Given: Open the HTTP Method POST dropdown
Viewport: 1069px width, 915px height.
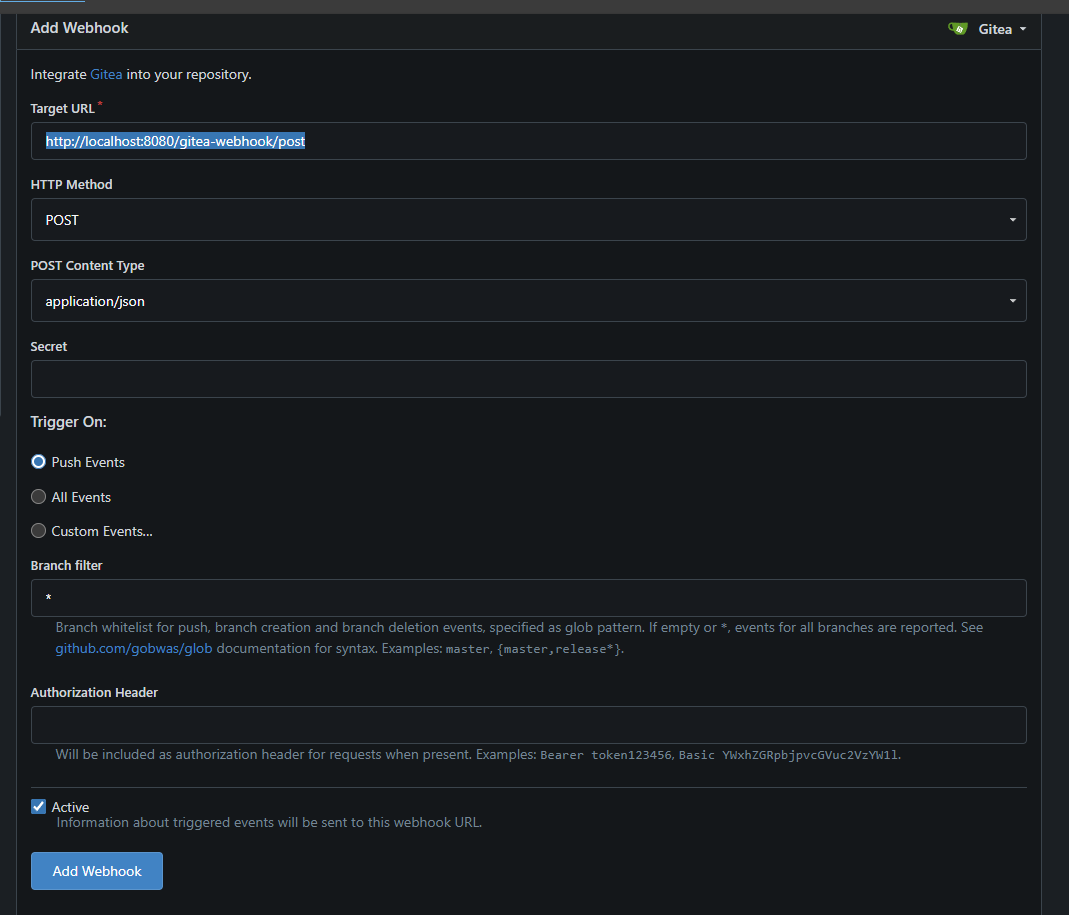Looking at the screenshot, I should point(528,220).
